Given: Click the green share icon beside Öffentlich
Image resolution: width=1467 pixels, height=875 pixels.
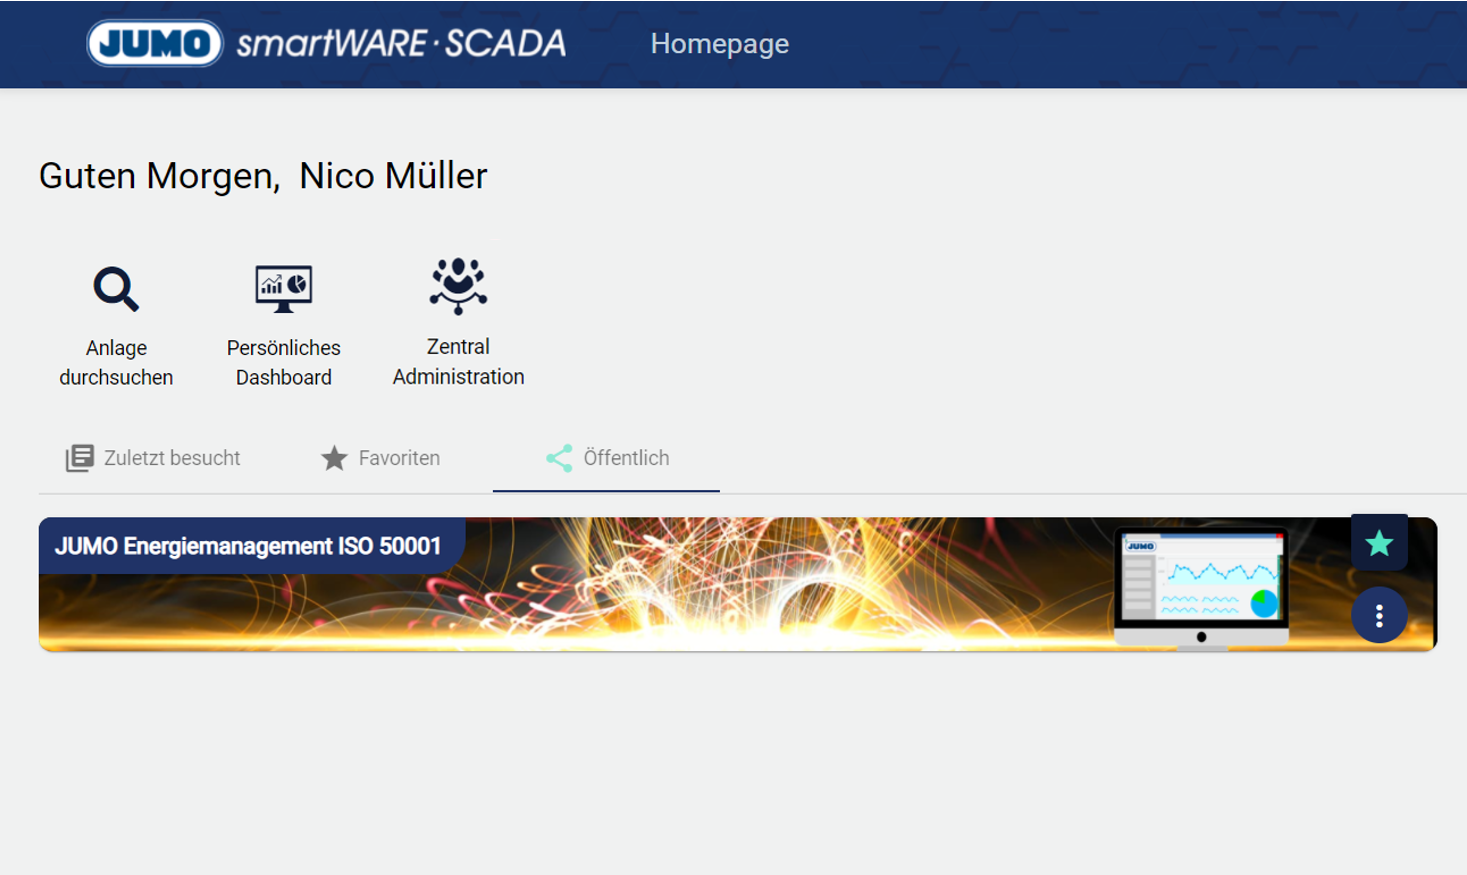Looking at the screenshot, I should [x=559, y=458].
